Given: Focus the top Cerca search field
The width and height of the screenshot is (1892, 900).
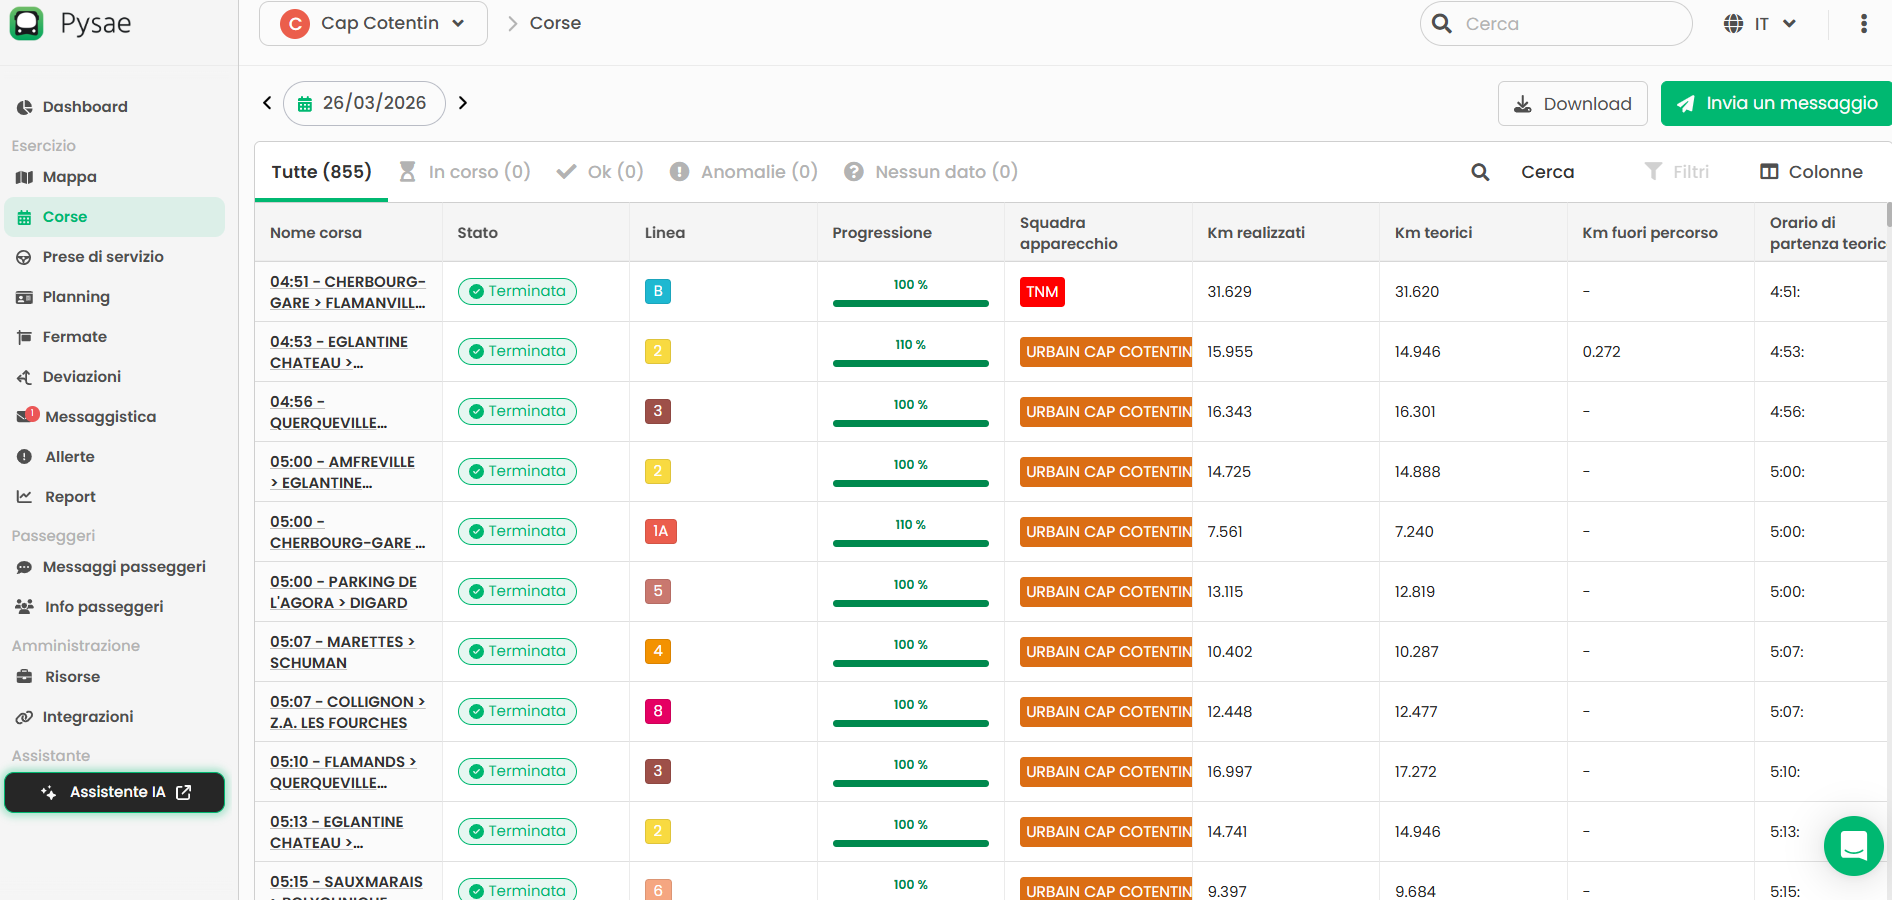Looking at the screenshot, I should pos(1556,24).
